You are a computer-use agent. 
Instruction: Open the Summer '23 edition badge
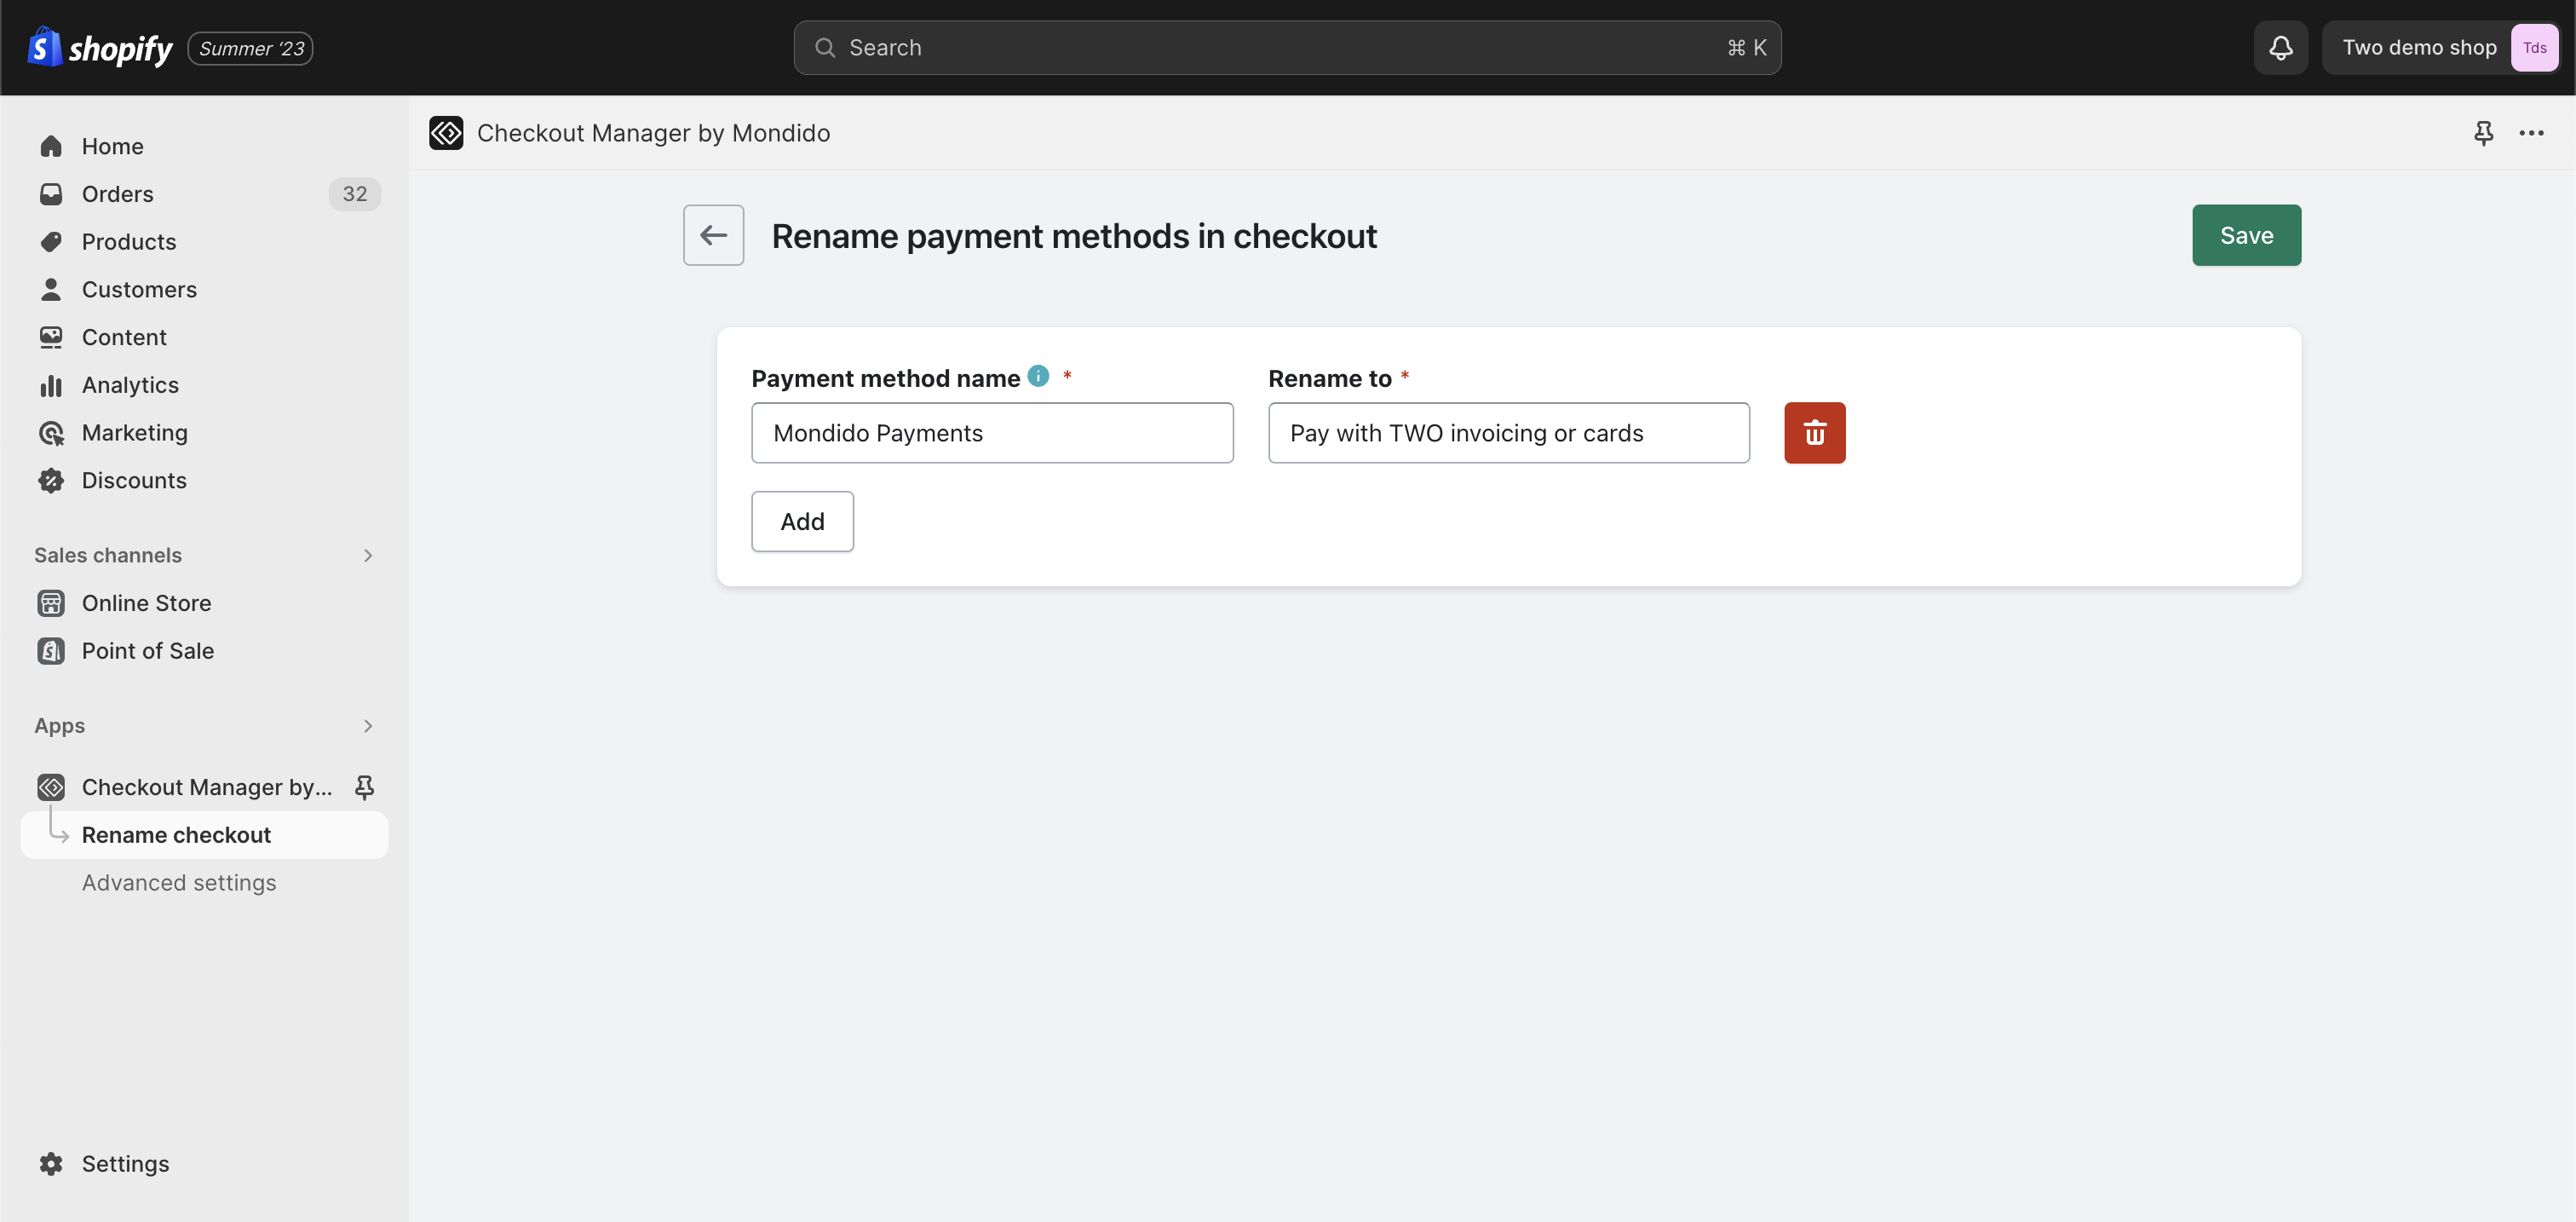pyautogui.click(x=250, y=48)
